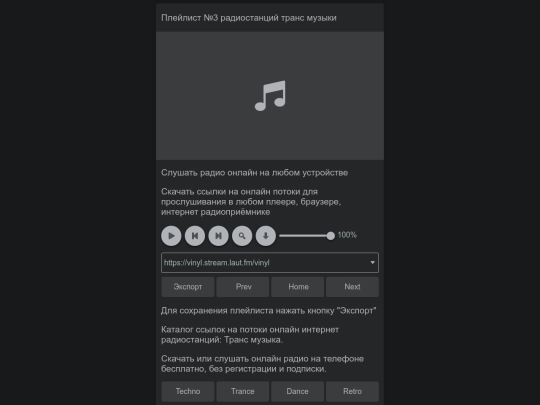Open the Dance genre category

[298, 392]
